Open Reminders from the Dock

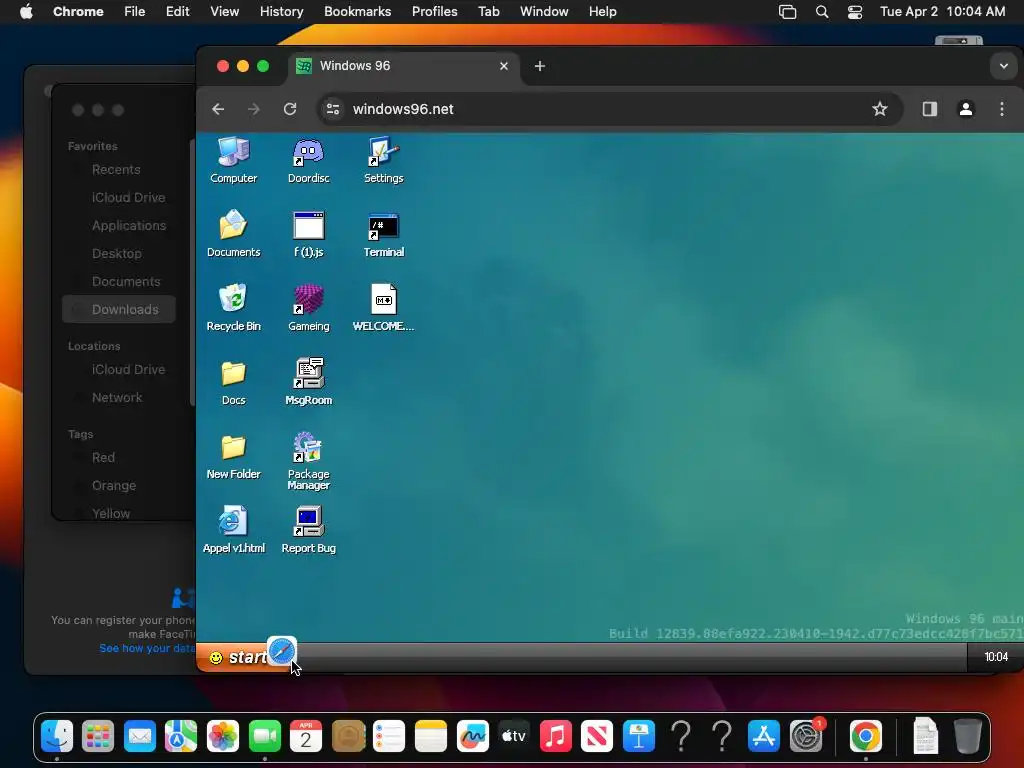pyautogui.click(x=389, y=737)
